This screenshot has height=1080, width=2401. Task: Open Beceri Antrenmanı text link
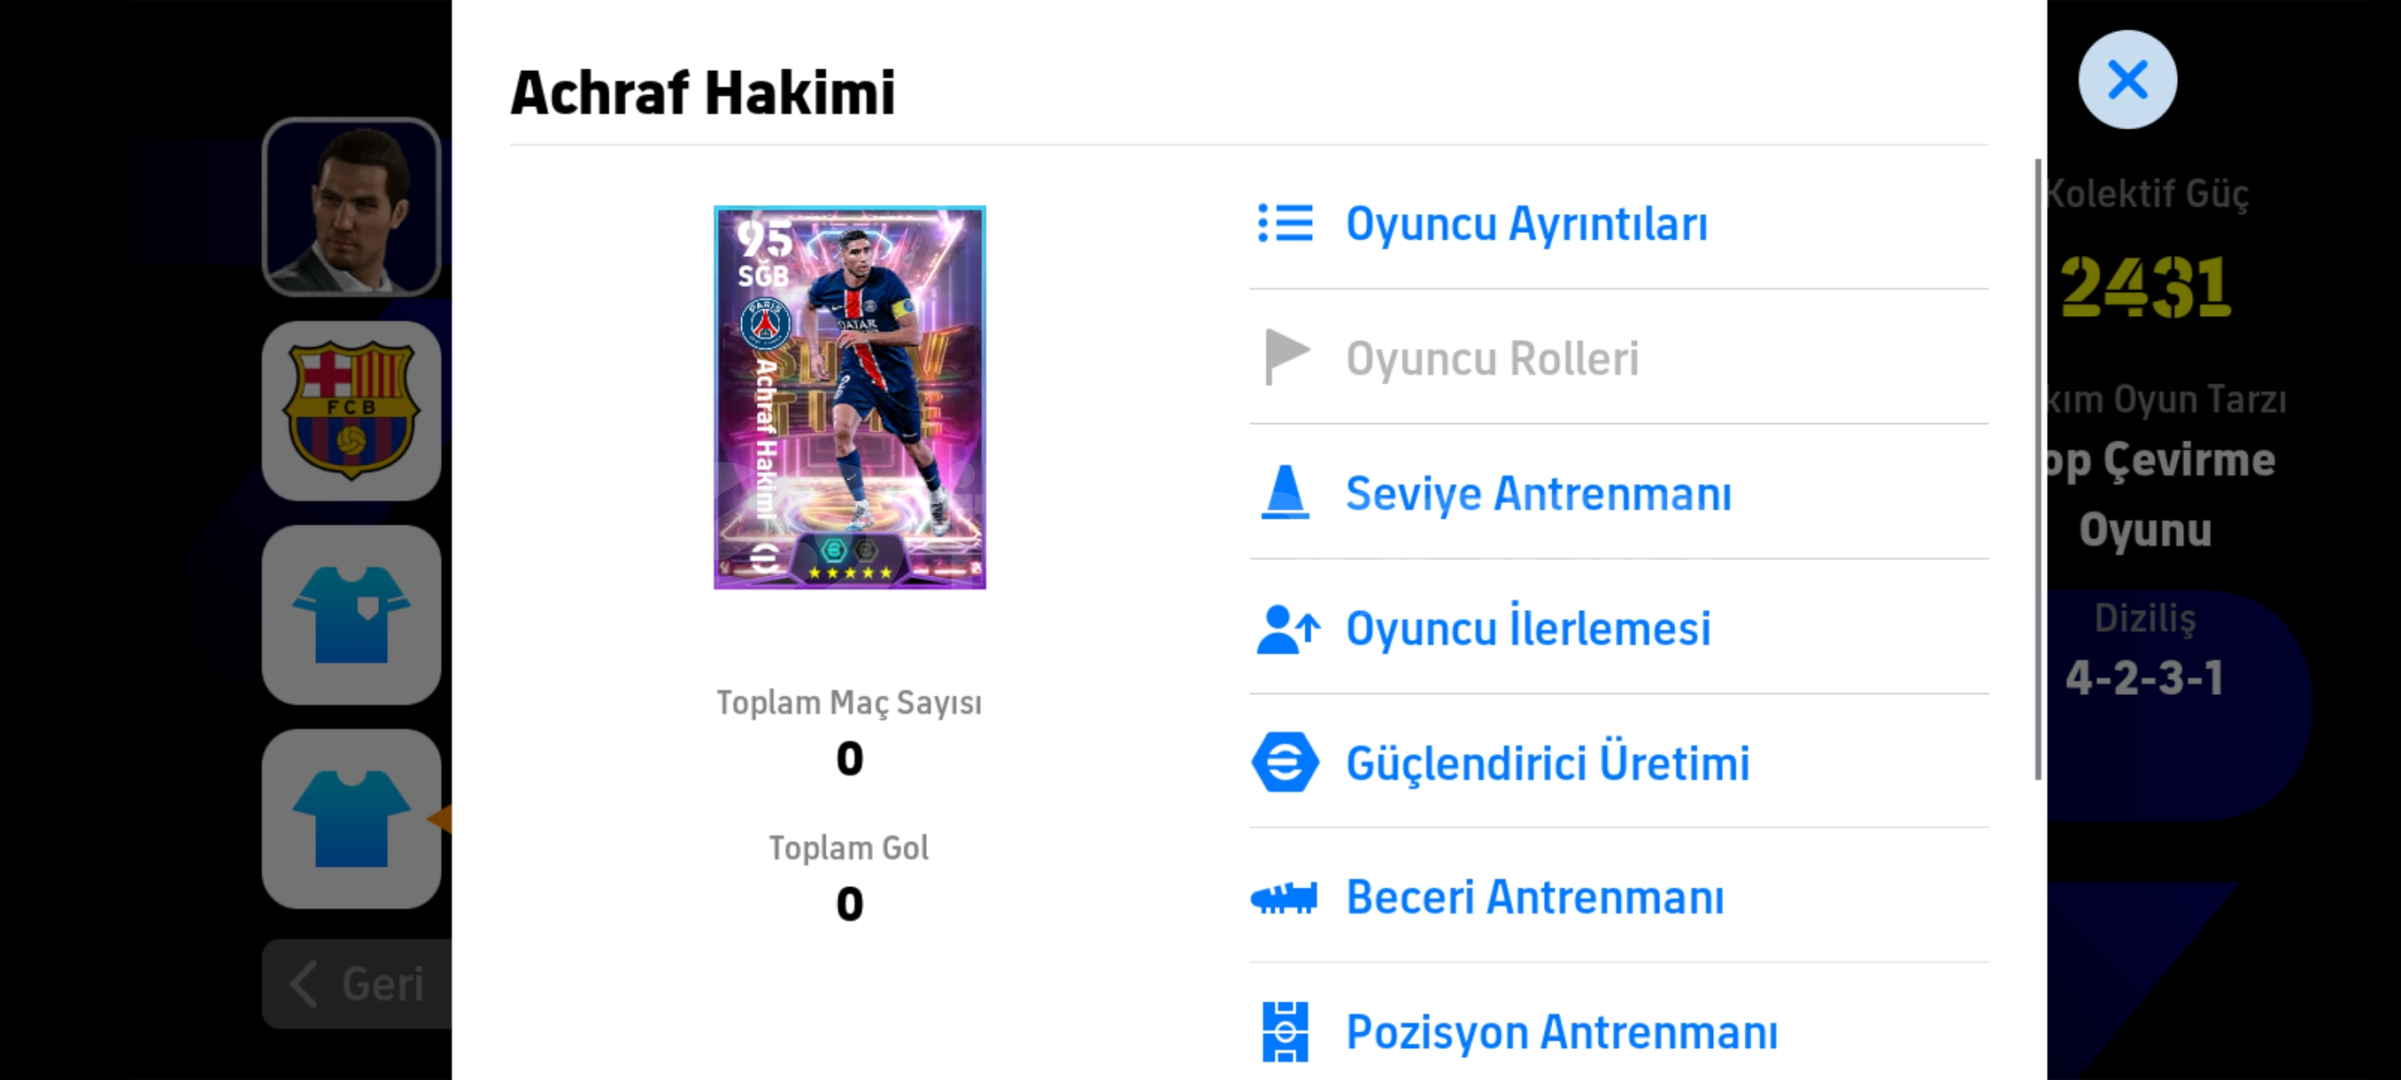1535,897
